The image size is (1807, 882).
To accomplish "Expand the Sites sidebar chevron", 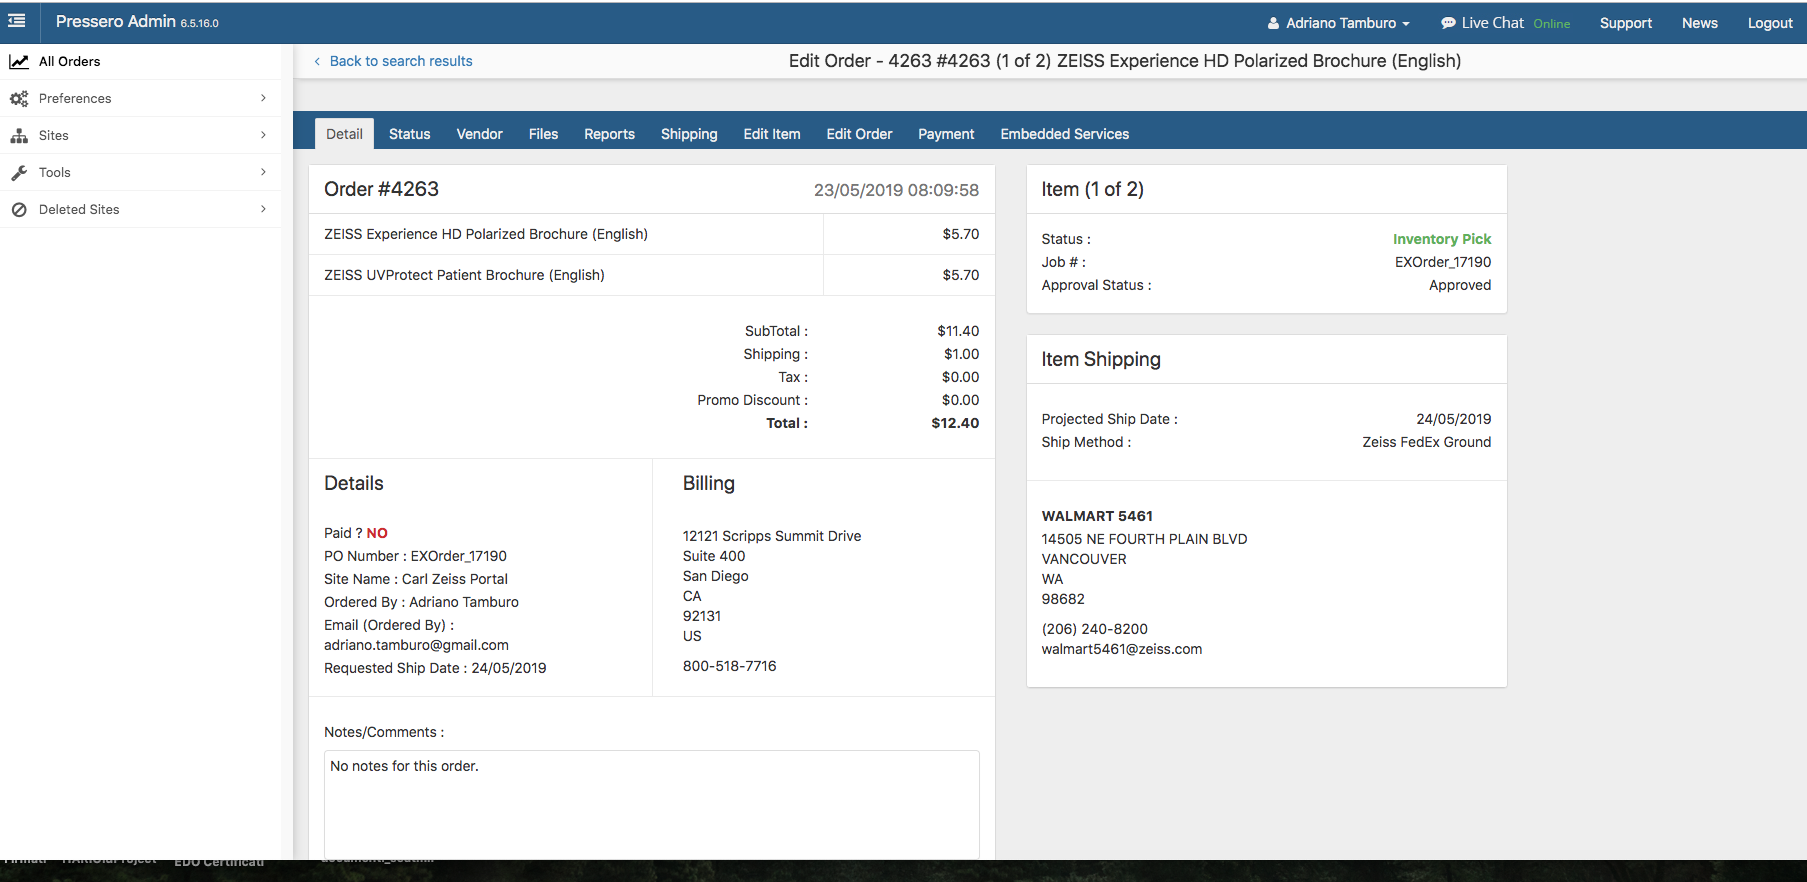I will 263,135.
